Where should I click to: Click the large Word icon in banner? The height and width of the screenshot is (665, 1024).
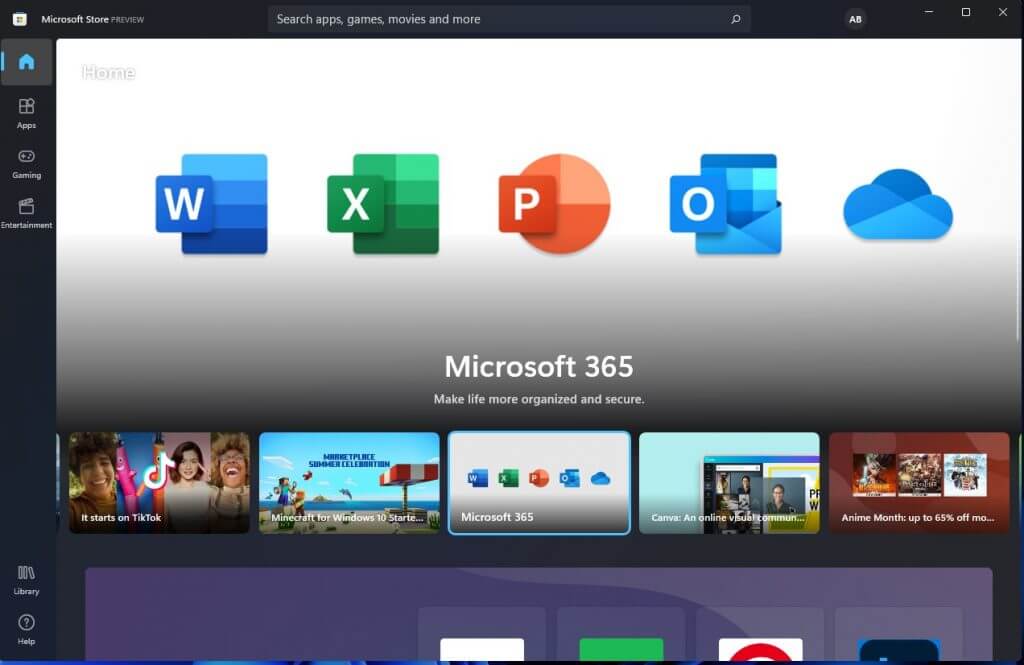click(212, 204)
